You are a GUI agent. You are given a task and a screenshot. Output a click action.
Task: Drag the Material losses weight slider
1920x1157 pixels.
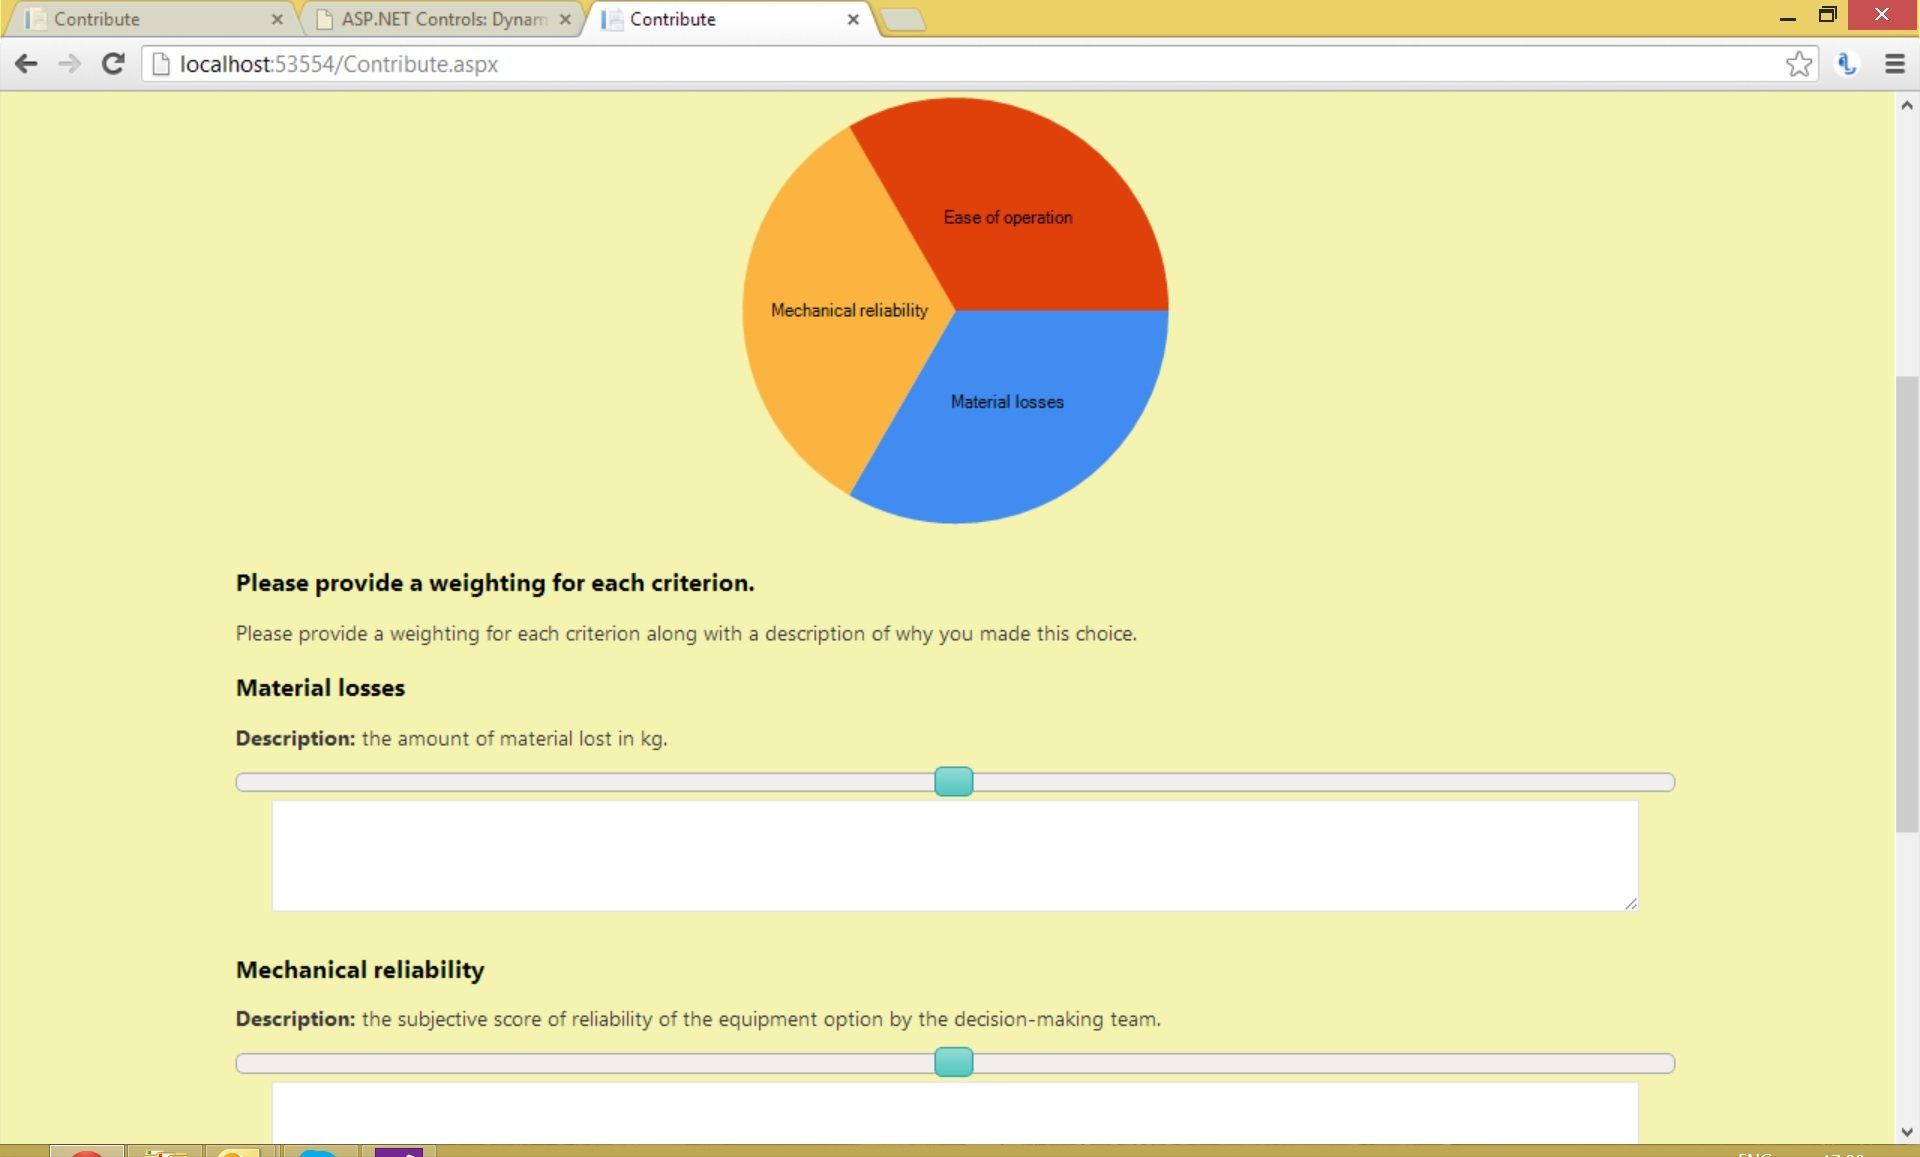click(955, 781)
